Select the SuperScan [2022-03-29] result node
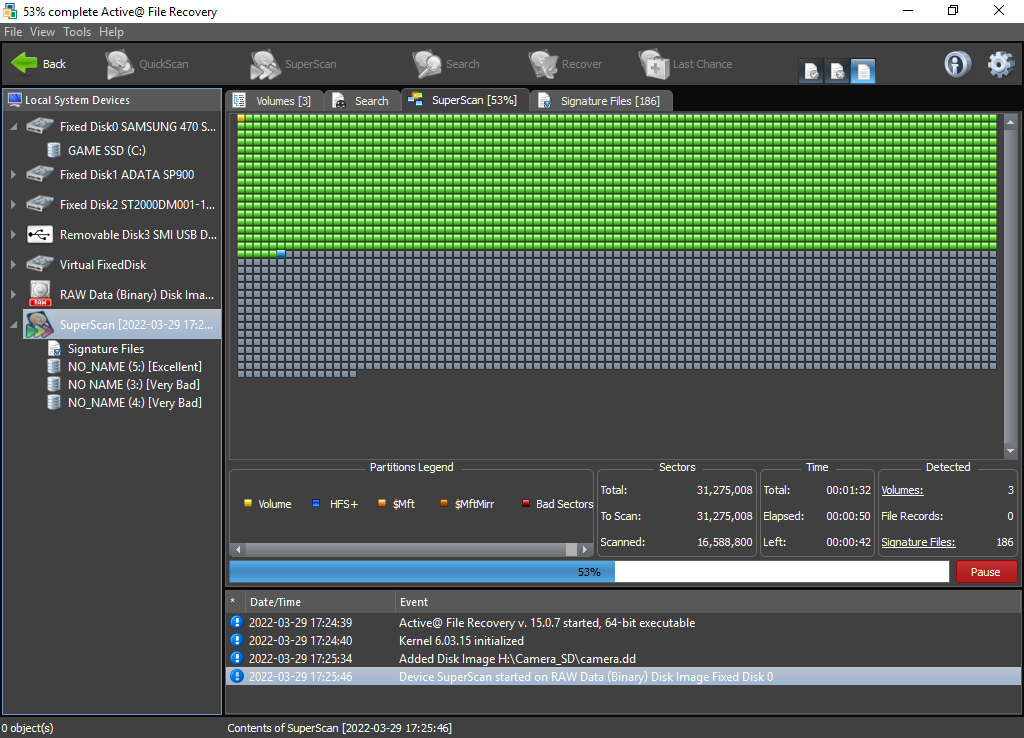This screenshot has height=738, width=1024. click(121, 325)
